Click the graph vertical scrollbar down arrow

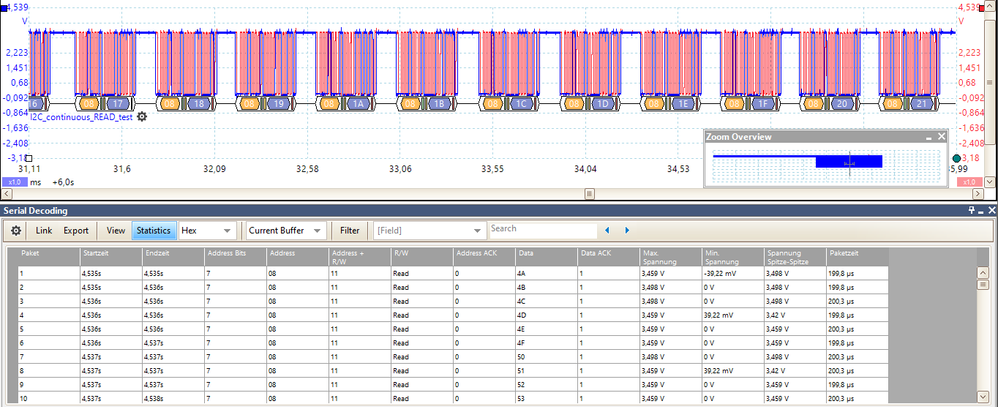(x=990, y=180)
